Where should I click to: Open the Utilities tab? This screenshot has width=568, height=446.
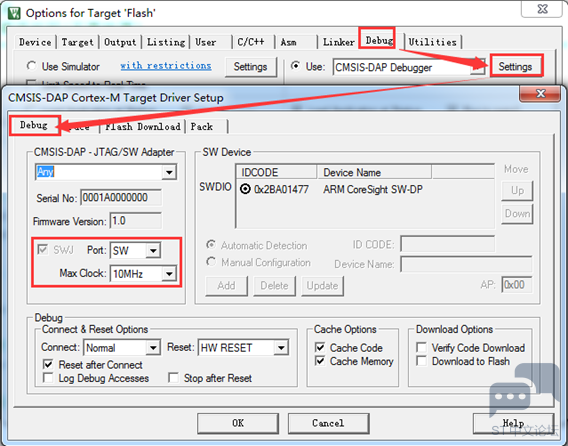[432, 42]
